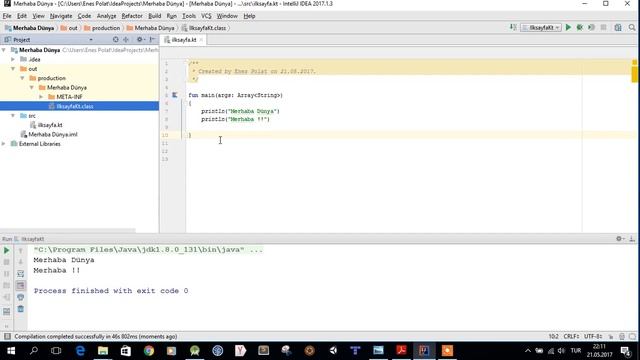Change file encoding UTF-8 in status bar

pos(593,337)
